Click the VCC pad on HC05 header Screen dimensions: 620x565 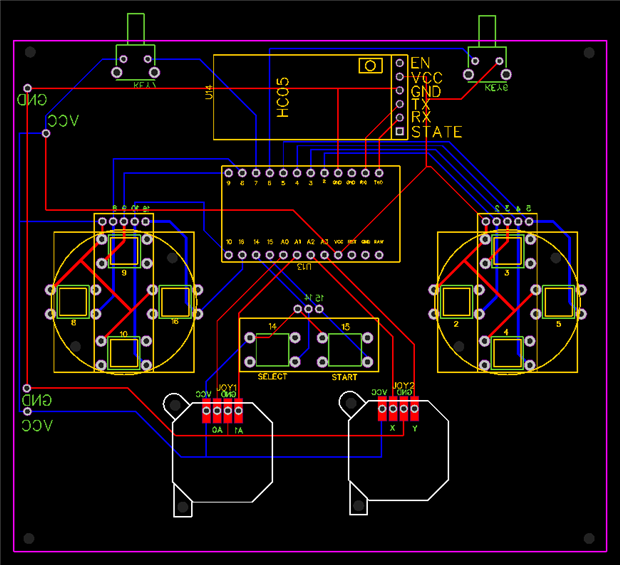point(399,76)
